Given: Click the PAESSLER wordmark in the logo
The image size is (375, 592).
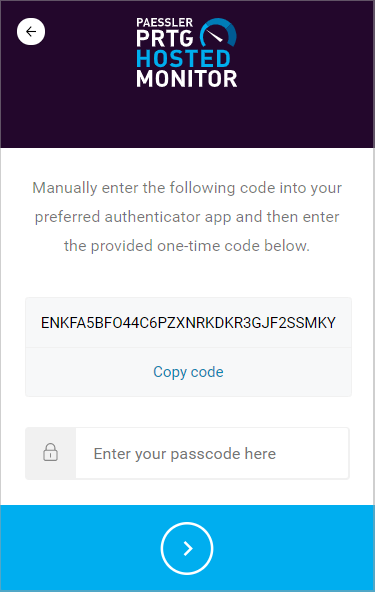Looking at the screenshot, I should 165,23.
